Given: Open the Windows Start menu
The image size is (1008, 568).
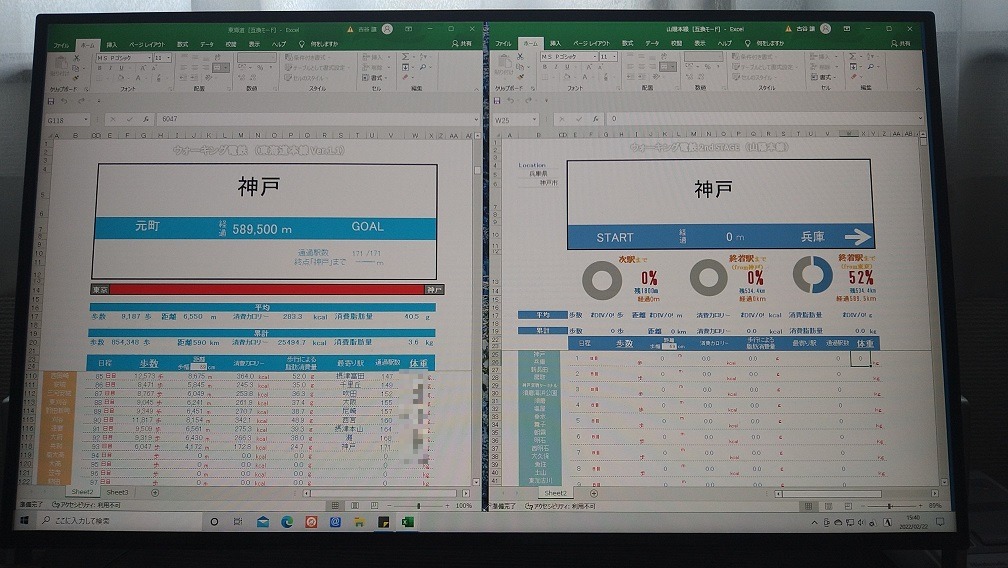Looking at the screenshot, I should point(24,520).
